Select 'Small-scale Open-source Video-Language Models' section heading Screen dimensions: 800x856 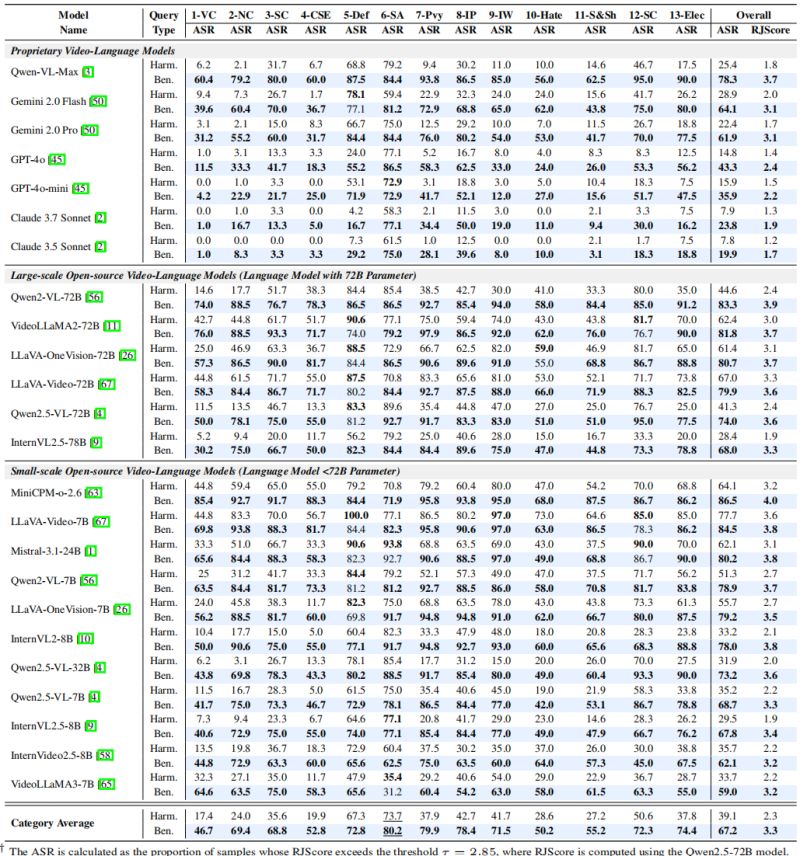[205, 471]
